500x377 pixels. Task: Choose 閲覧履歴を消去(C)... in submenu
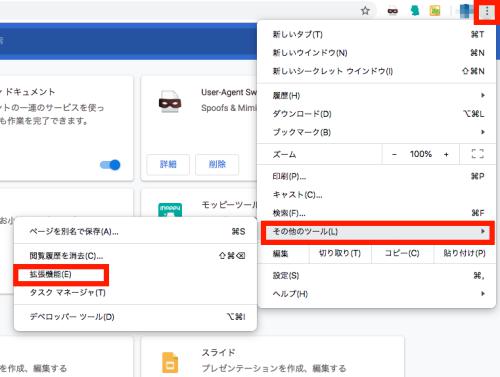point(135,256)
